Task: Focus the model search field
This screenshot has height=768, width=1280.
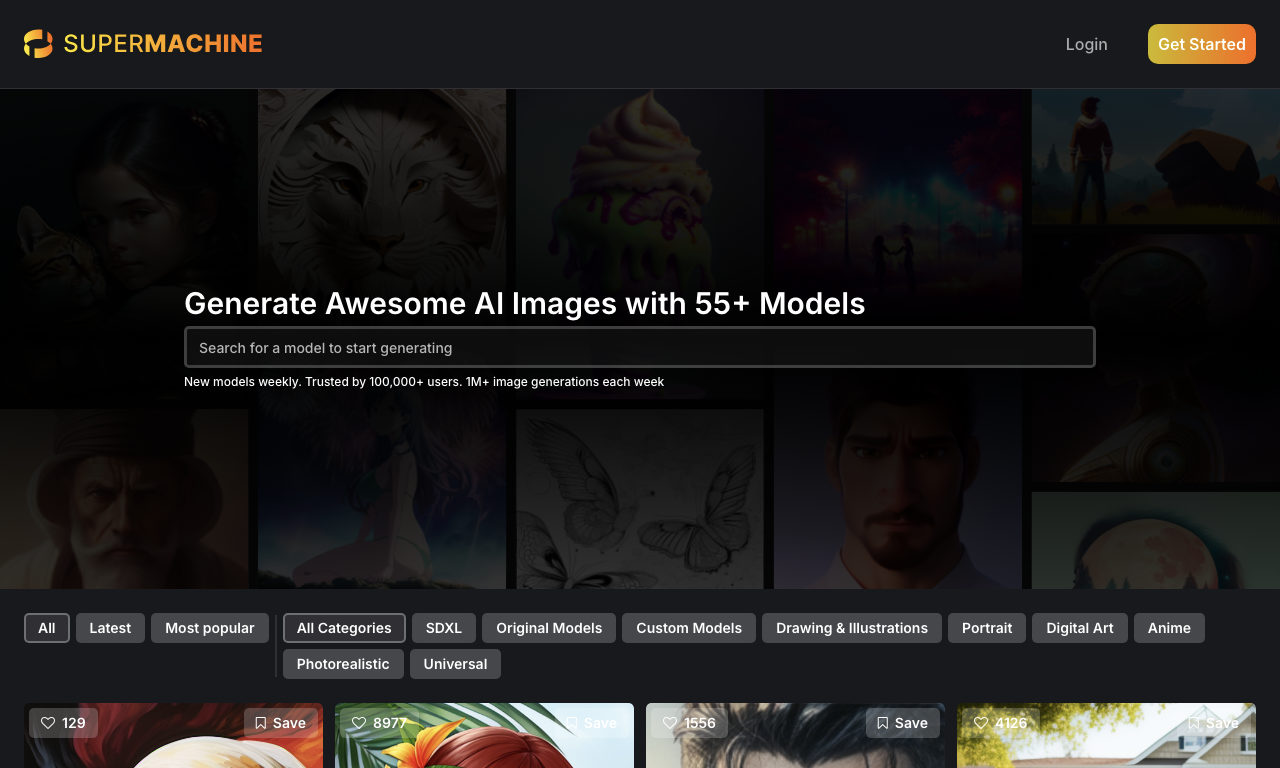Action: click(x=640, y=347)
